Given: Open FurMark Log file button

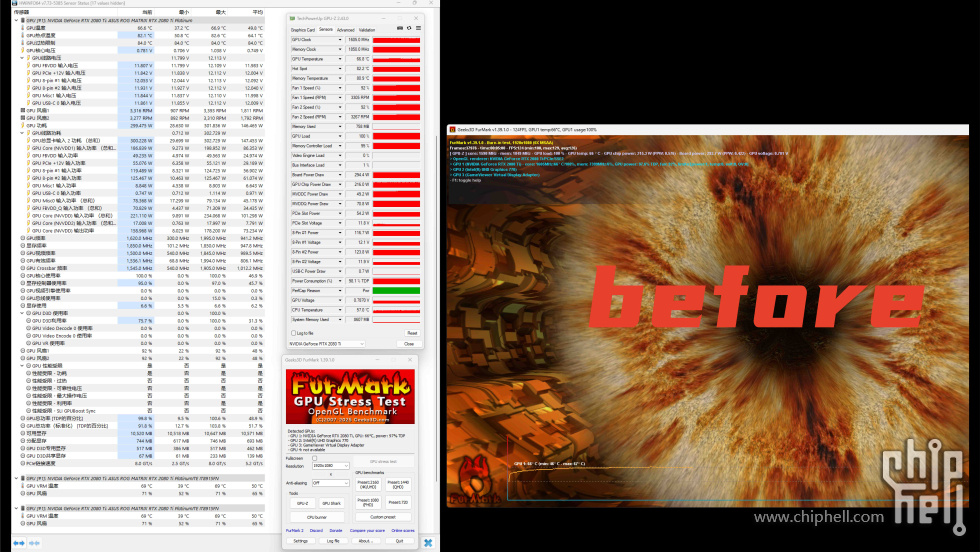Looking at the screenshot, I should click(333, 541).
